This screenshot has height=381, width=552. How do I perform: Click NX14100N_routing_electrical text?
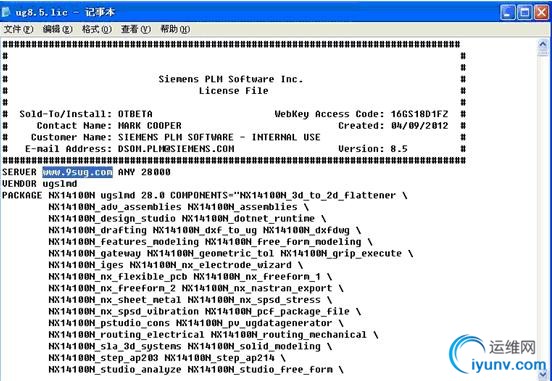tap(126, 335)
